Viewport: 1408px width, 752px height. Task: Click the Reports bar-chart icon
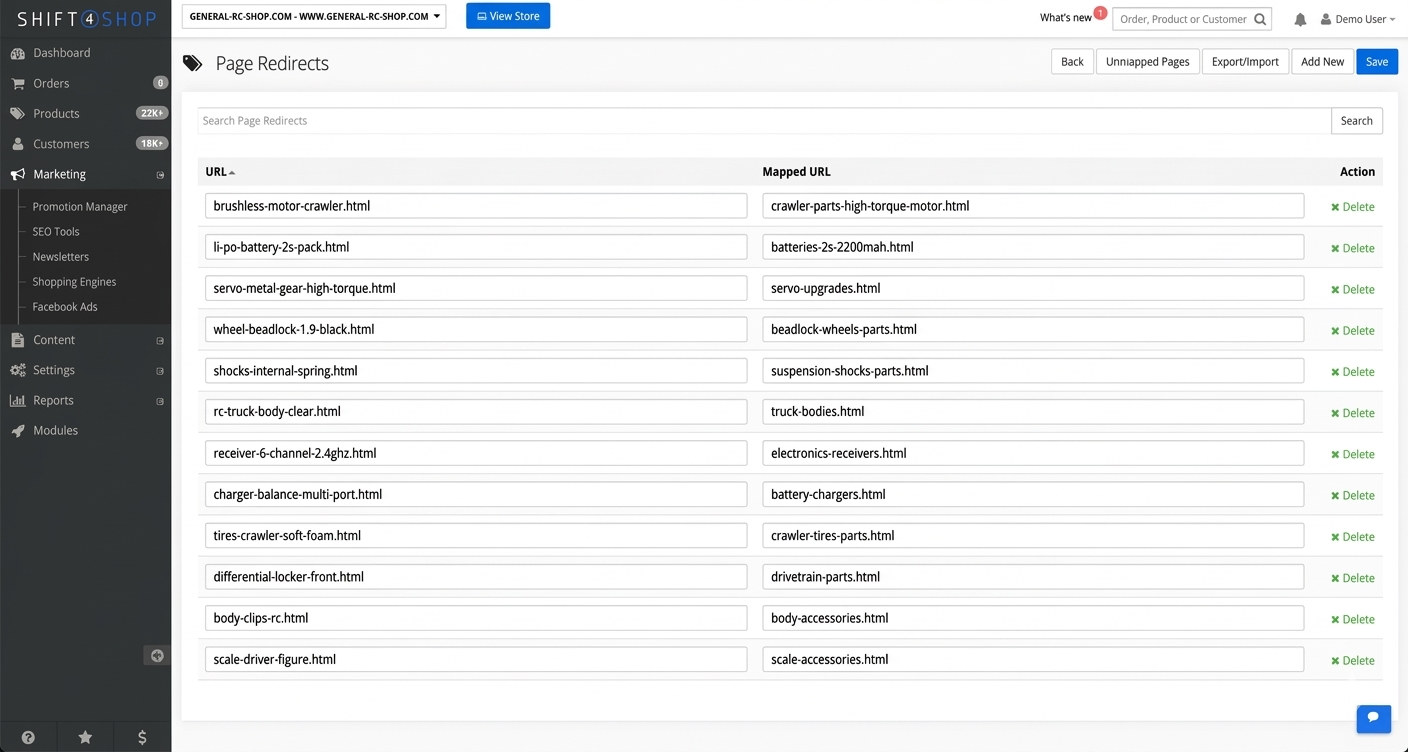pos(17,400)
